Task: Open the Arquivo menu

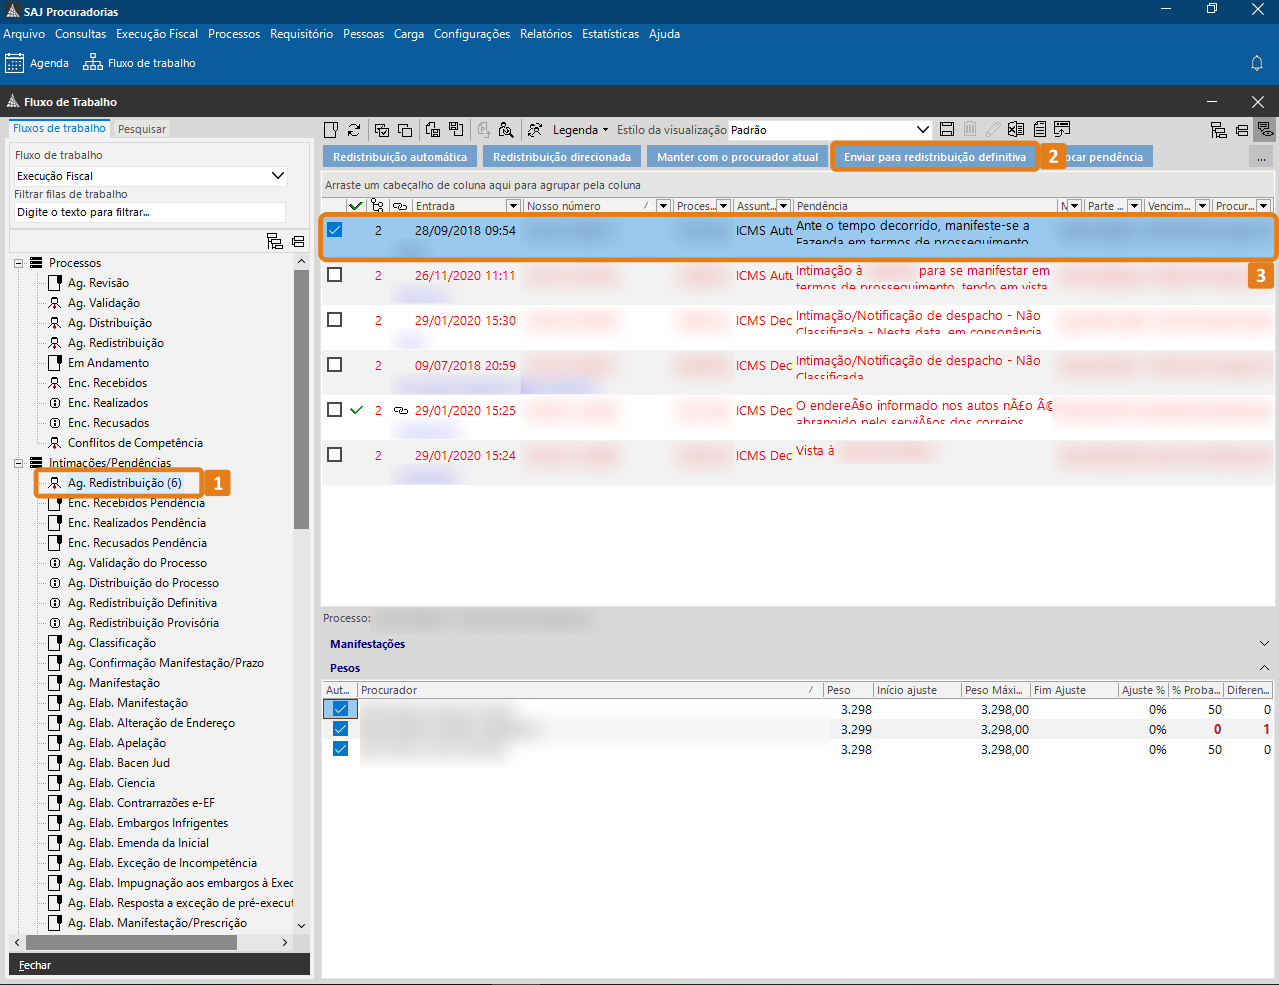Action: click(24, 34)
